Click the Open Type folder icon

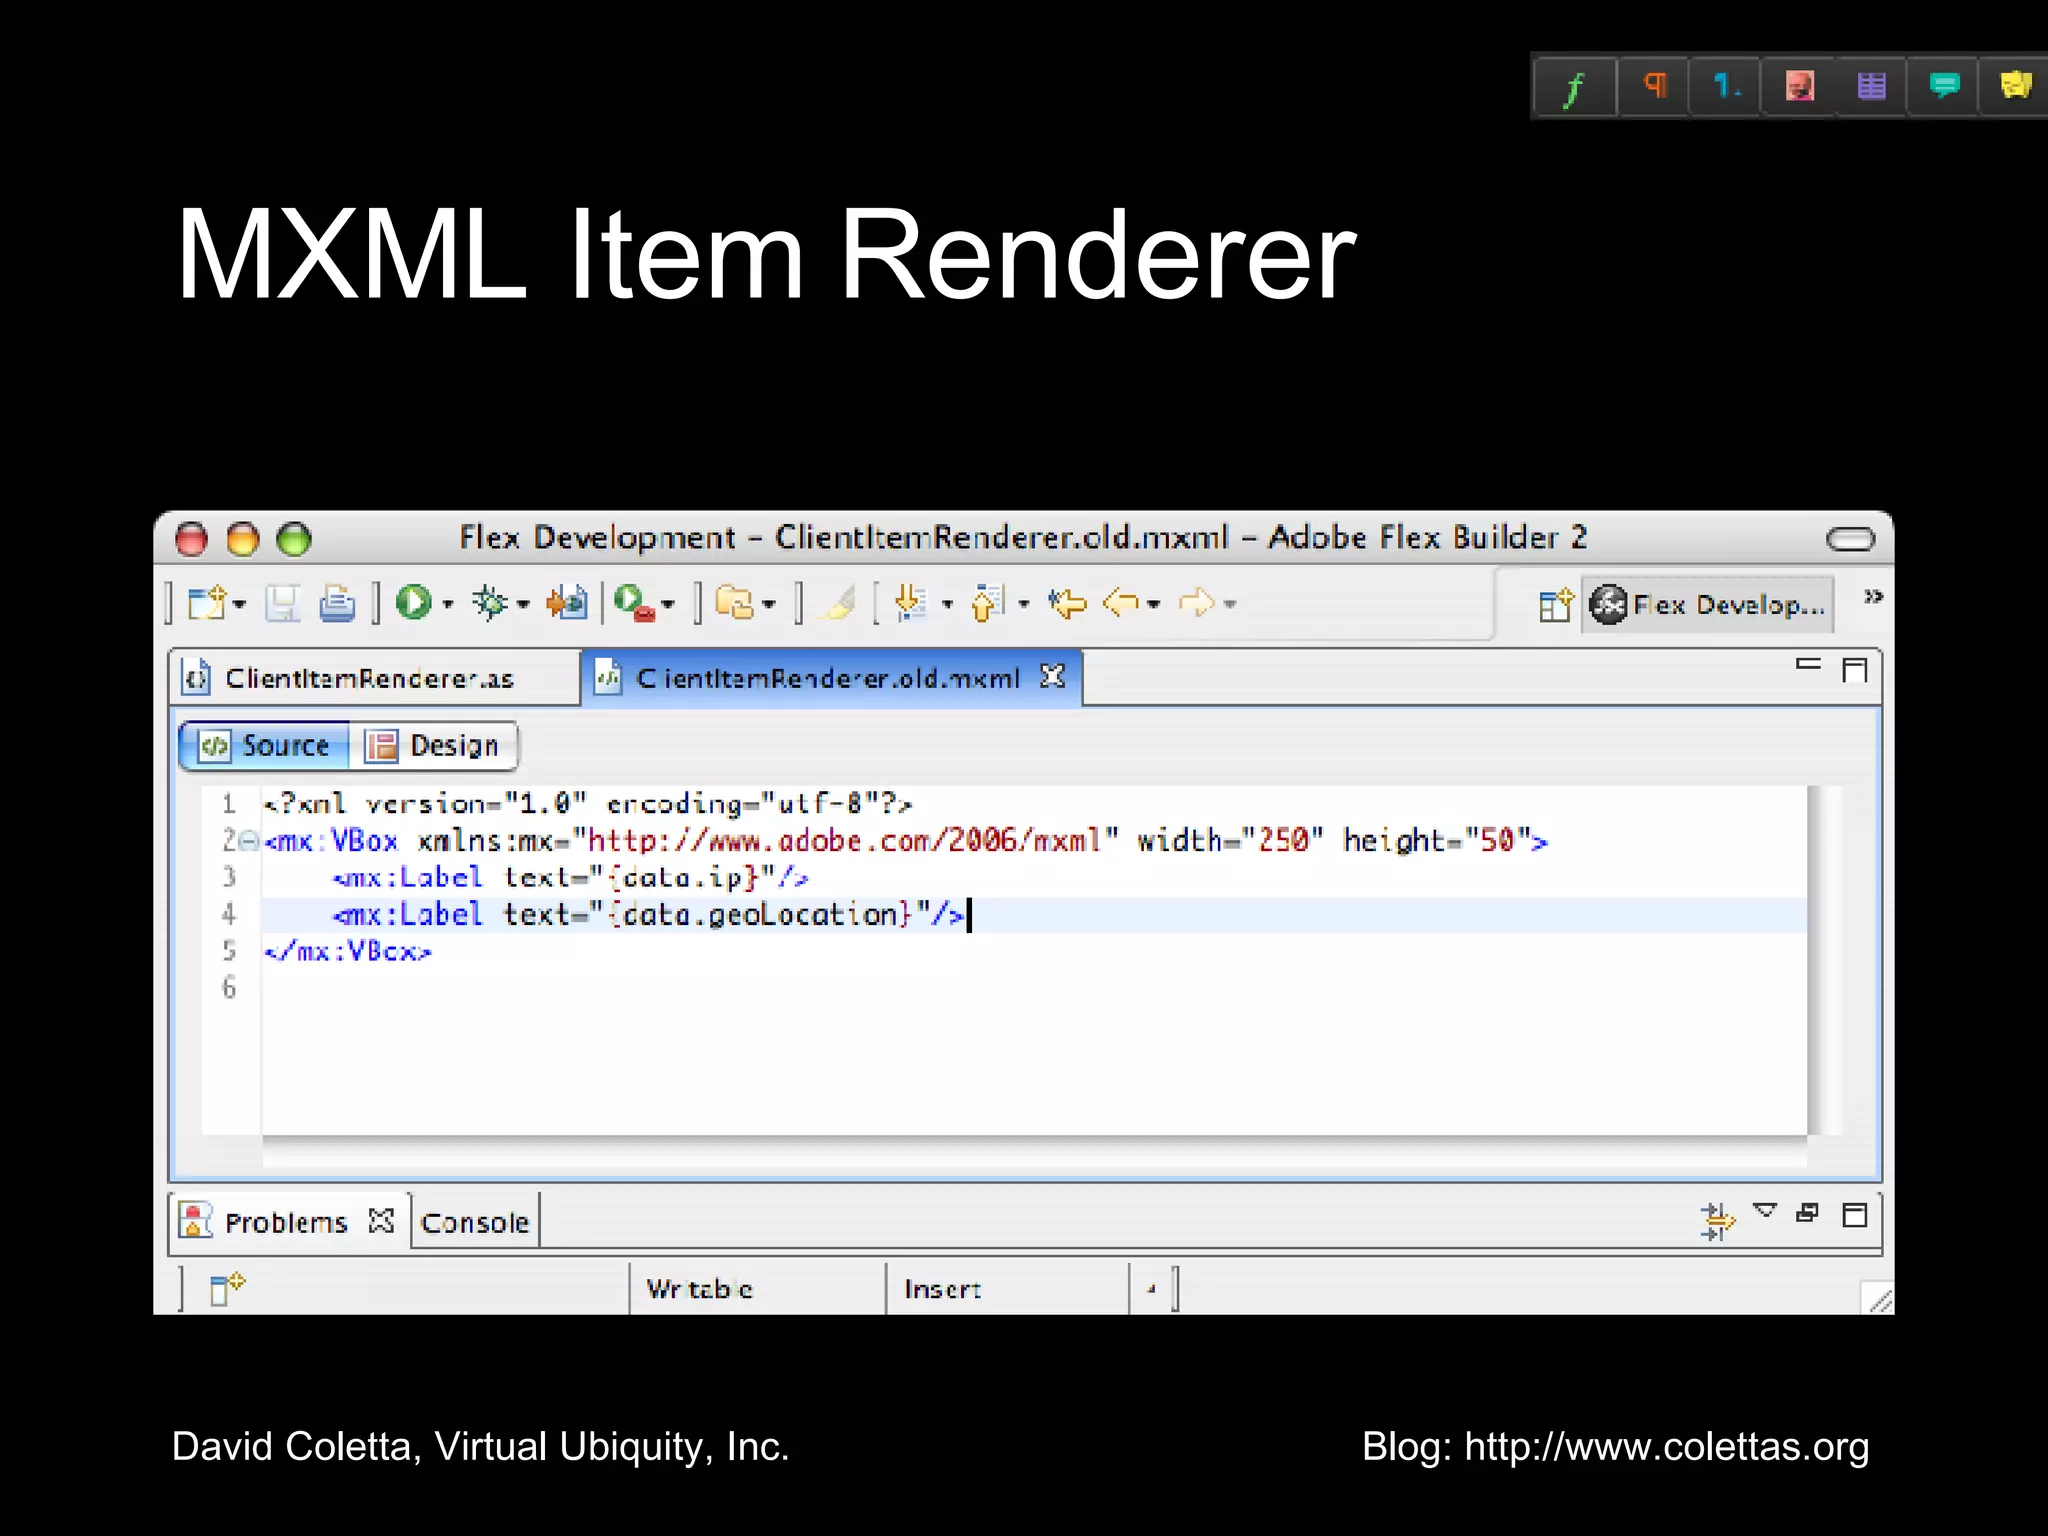(735, 603)
